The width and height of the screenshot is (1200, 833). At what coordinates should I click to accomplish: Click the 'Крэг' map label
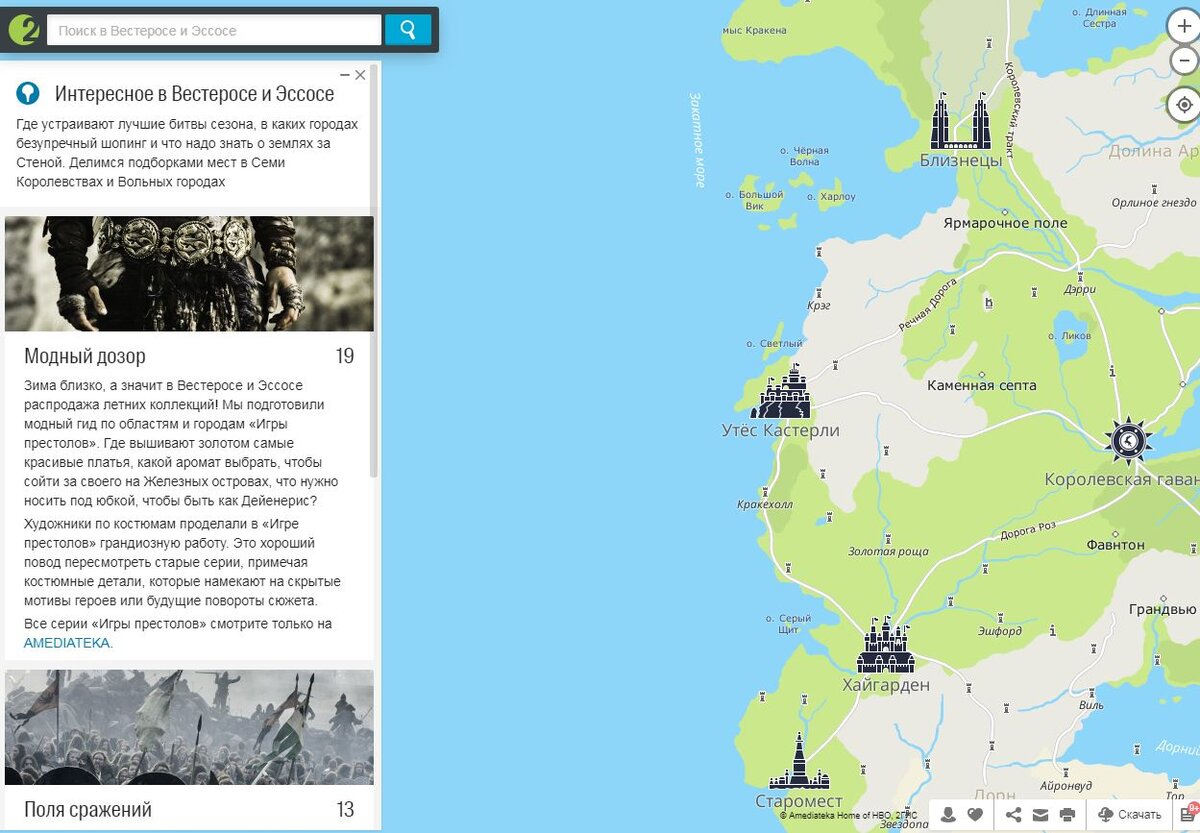click(820, 305)
